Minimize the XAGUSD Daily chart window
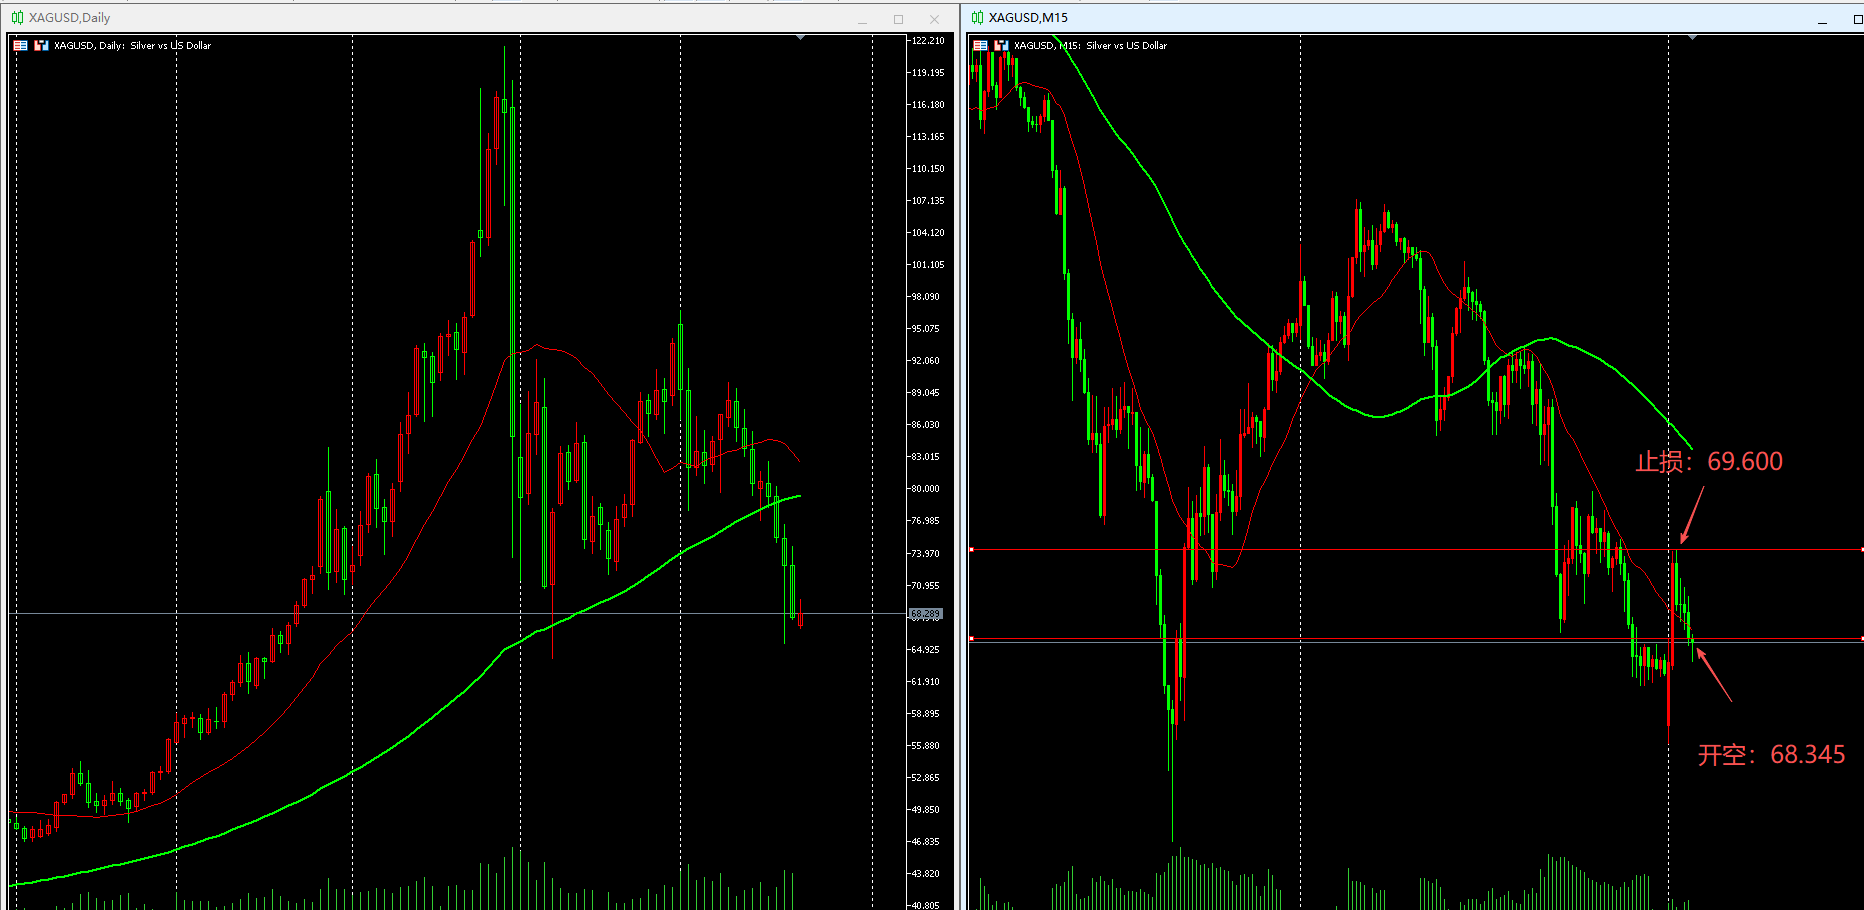The width and height of the screenshot is (1864, 910). [862, 20]
